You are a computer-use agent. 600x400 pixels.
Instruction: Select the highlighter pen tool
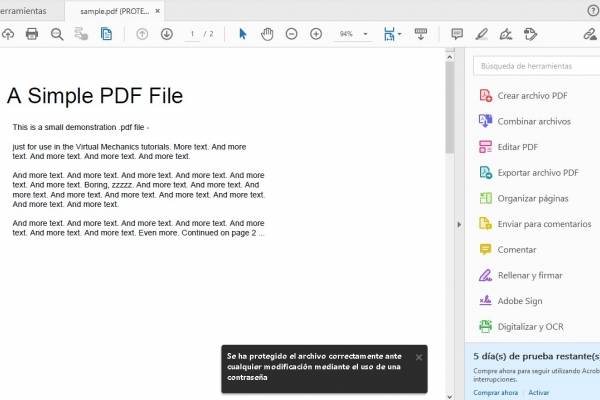482,34
